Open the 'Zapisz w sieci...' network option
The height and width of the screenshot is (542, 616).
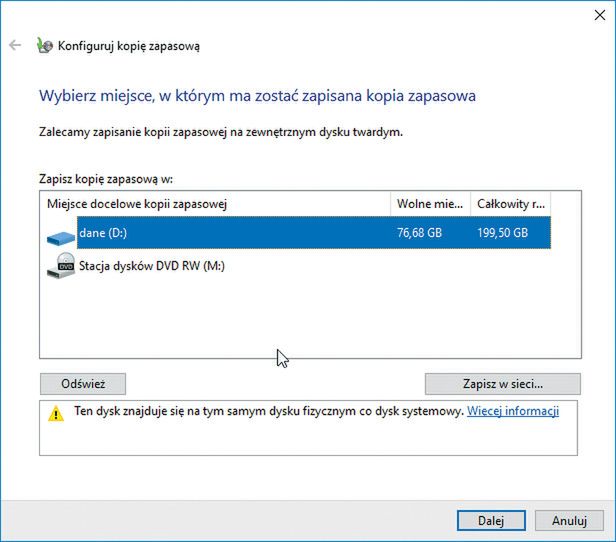[x=502, y=383]
